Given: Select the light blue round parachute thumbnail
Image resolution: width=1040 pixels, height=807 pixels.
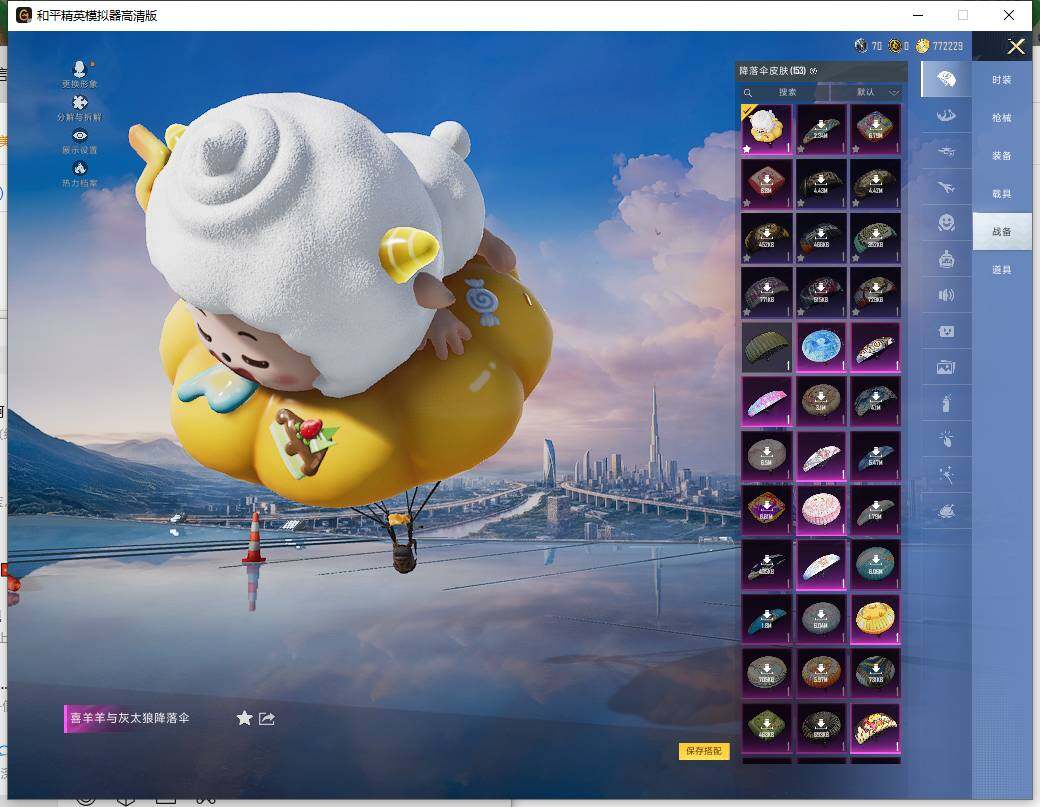Looking at the screenshot, I should click(x=821, y=347).
